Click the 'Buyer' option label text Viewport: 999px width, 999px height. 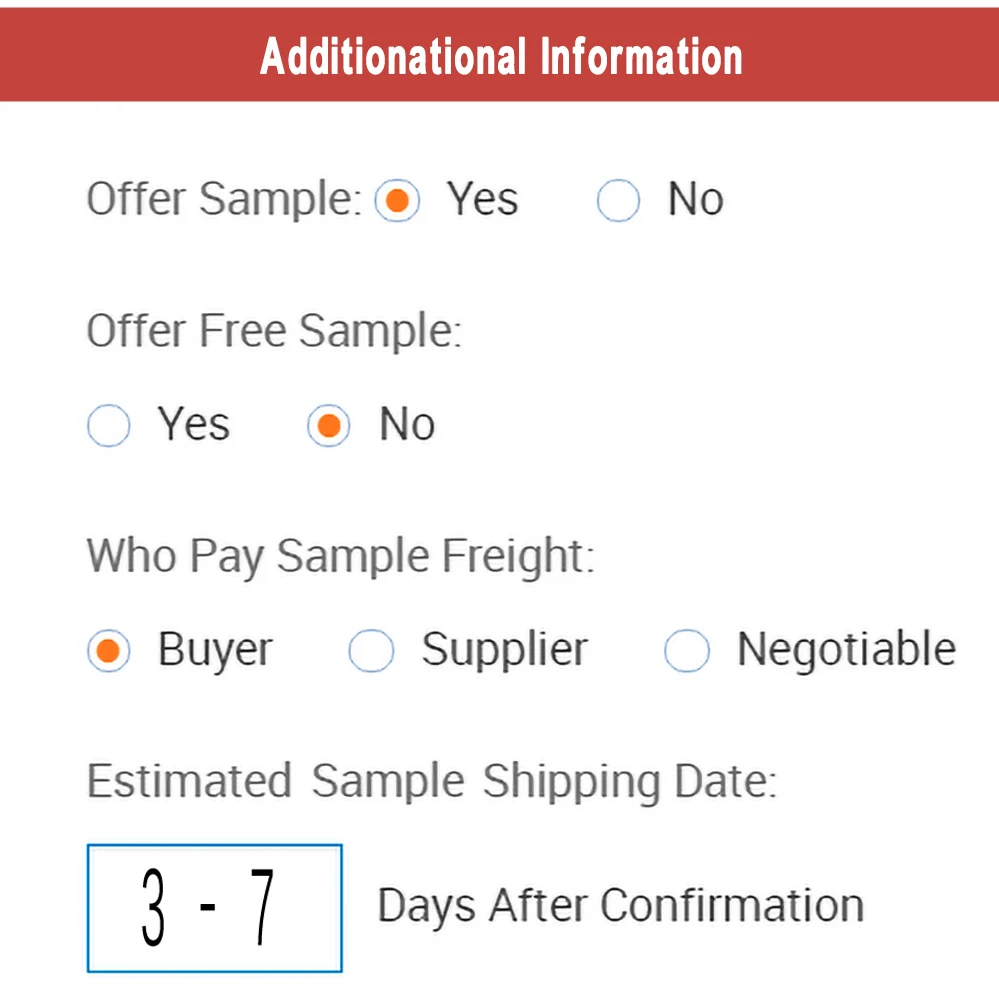tap(215, 650)
